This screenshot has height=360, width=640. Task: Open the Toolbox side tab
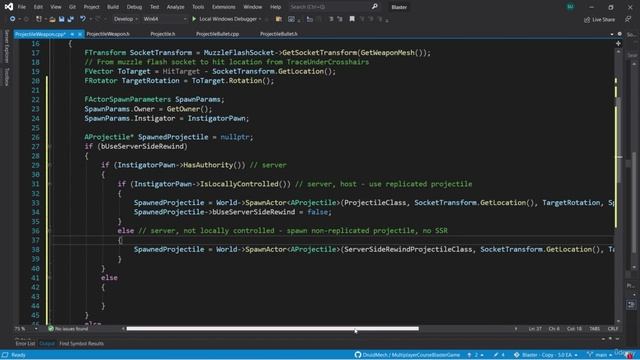point(6,77)
